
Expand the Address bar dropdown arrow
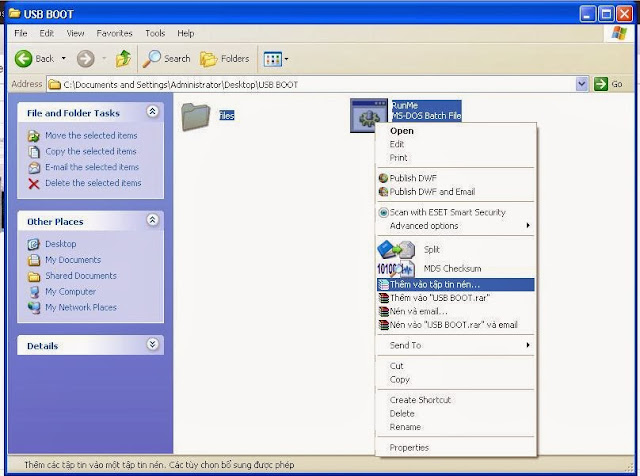[x=581, y=84]
